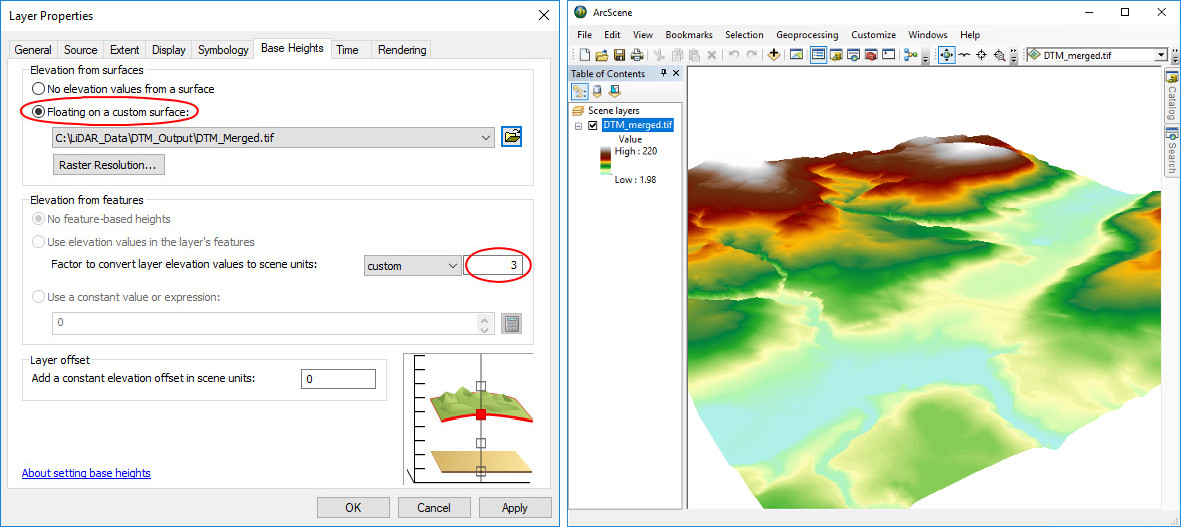Click New document icon in ArcScene toolbar

(x=584, y=54)
